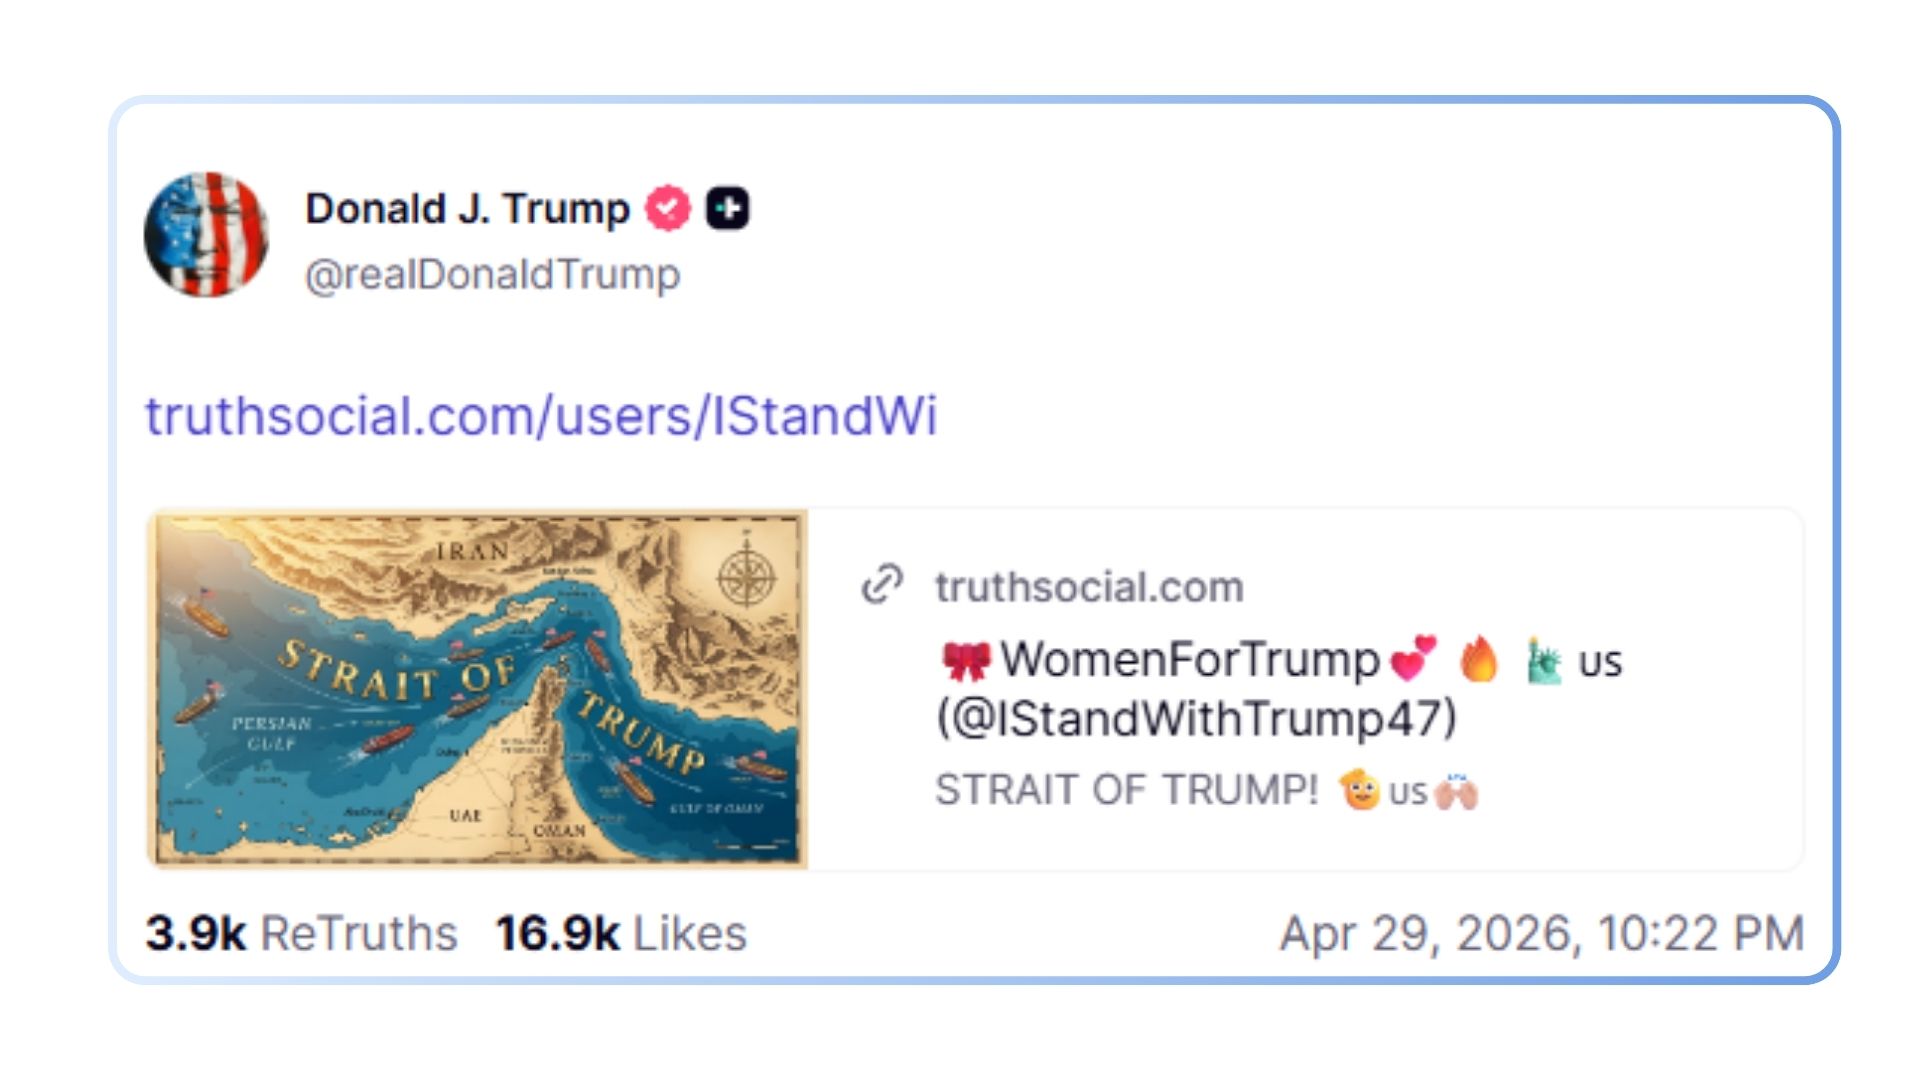View the 3.9k ReTruths count
1920x1080 pixels.
pos(301,934)
